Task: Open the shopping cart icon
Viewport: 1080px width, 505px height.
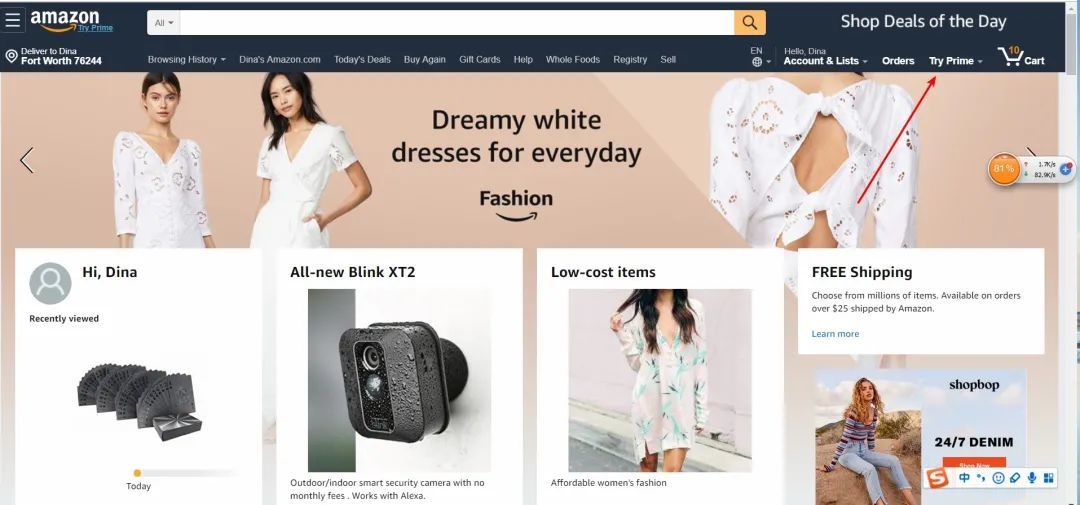Action: point(1021,56)
